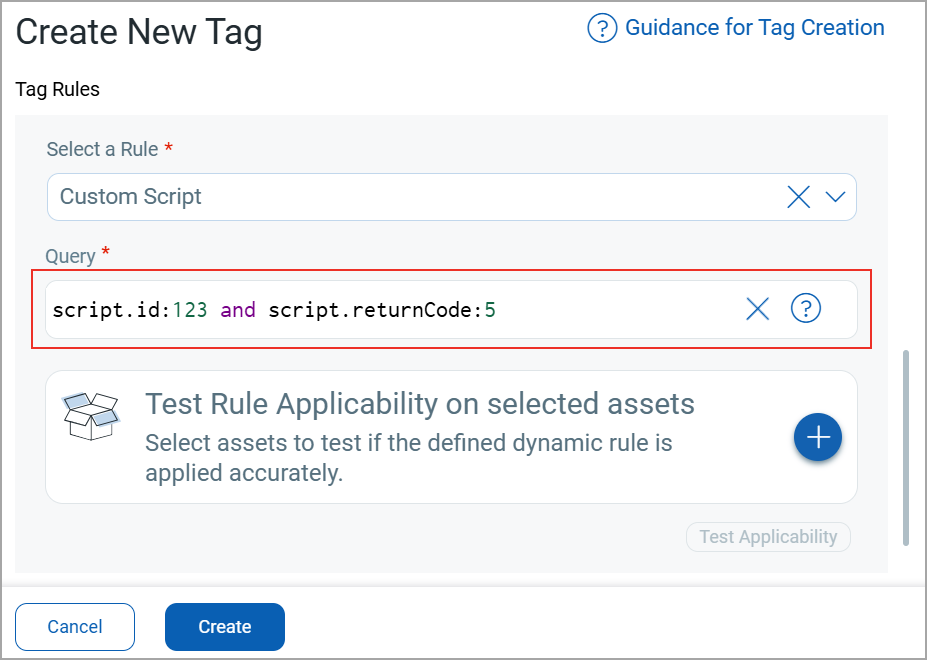Add assets with the blue plus button
The height and width of the screenshot is (660, 927).
818,437
